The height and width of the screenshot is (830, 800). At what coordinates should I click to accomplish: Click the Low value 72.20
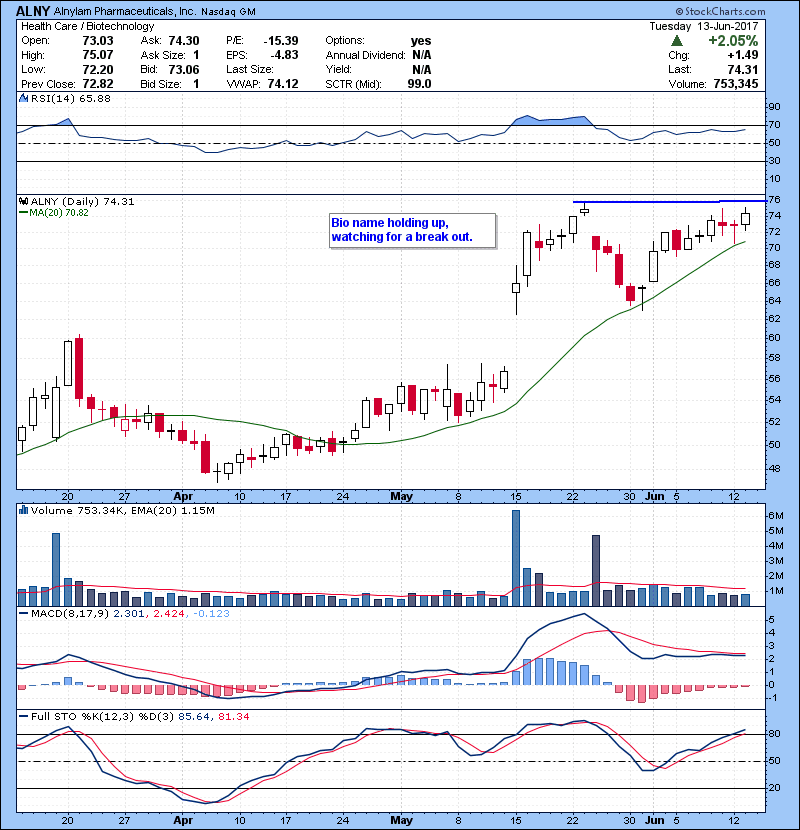click(98, 69)
